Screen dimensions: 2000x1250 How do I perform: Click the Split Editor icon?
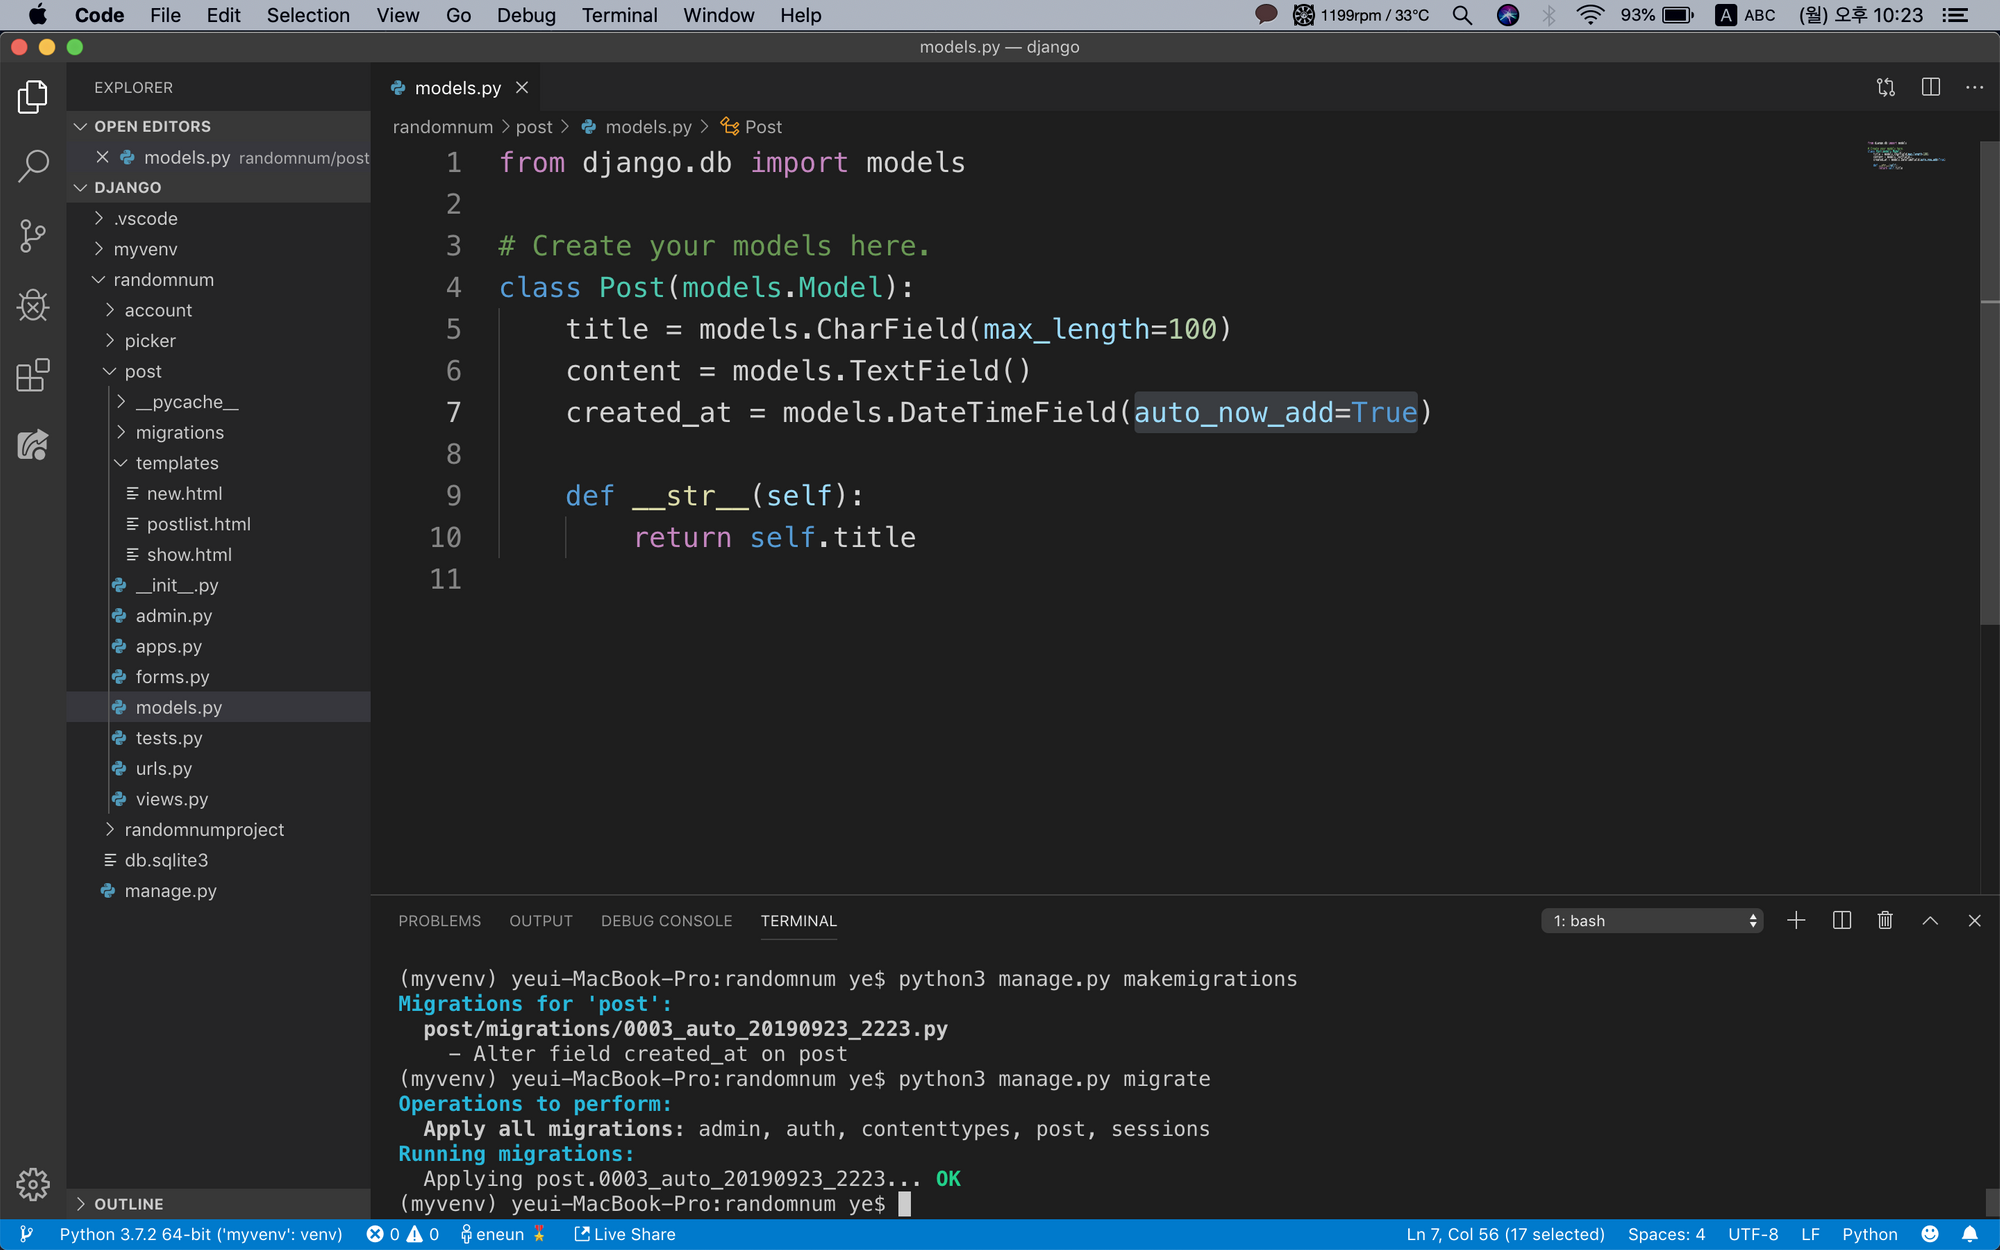click(1930, 88)
